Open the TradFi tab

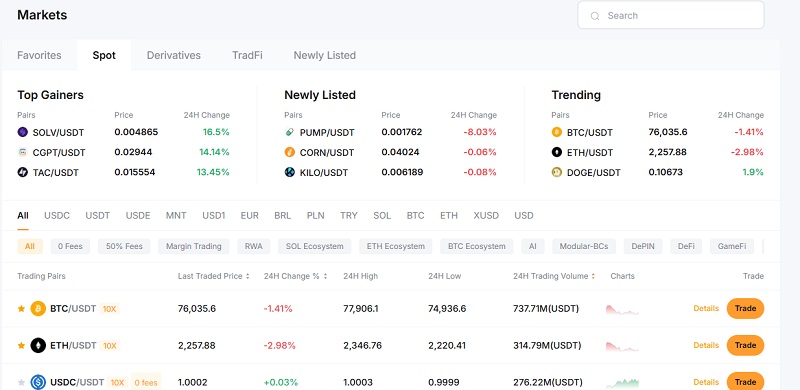247,55
